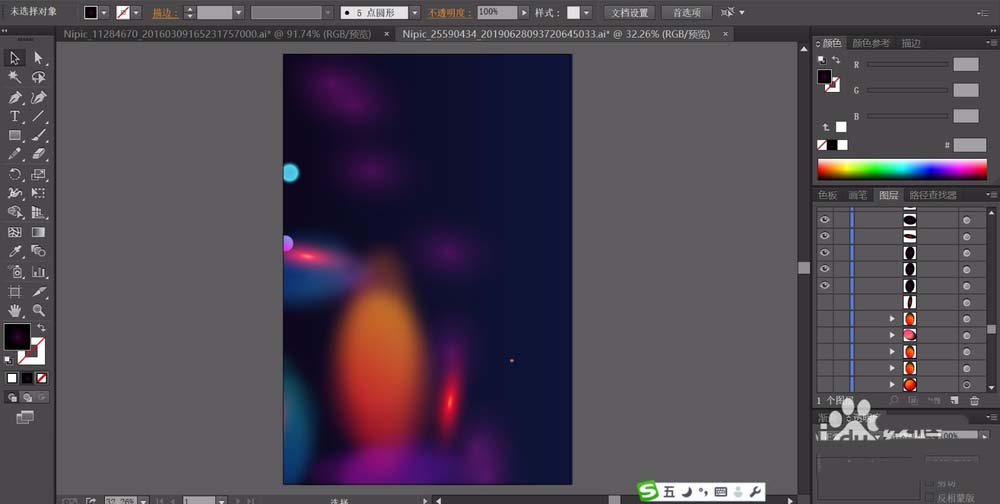Select the Free Transform tool
Viewport: 1000px width, 504px height.
tap(38, 193)
